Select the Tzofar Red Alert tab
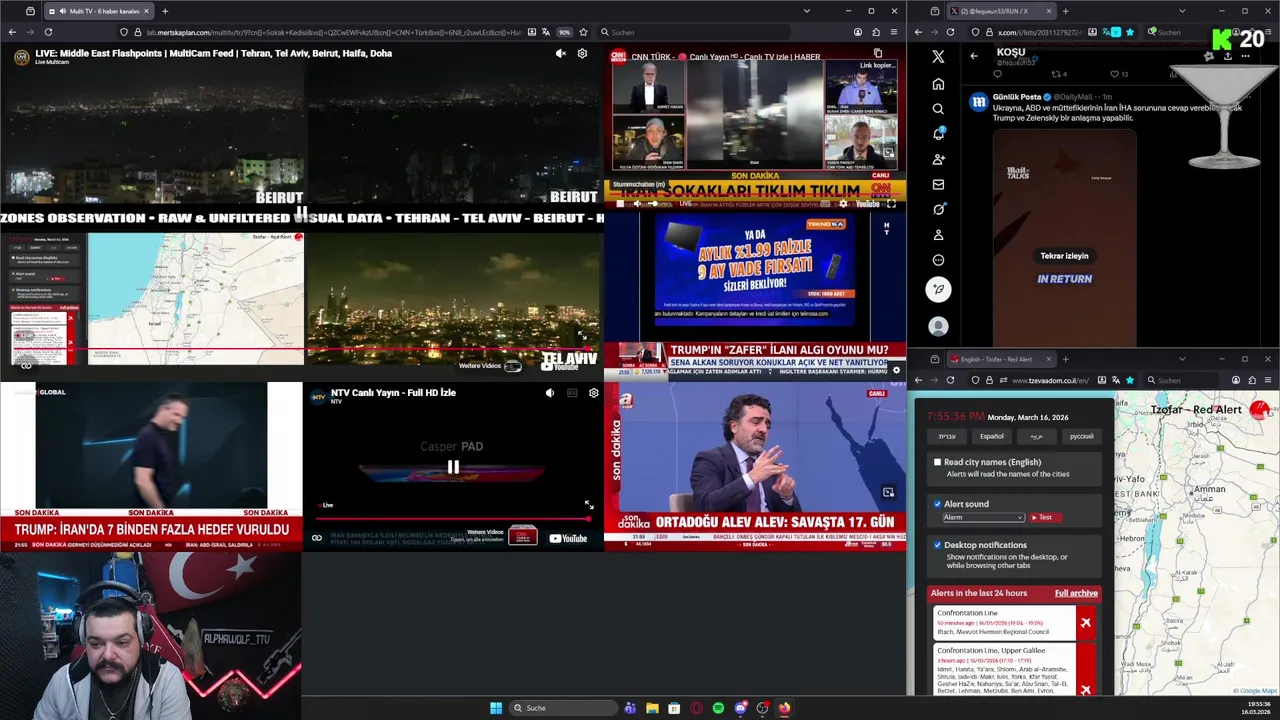This screenshot has width=1280, height=720. [x=1000, y=359]
